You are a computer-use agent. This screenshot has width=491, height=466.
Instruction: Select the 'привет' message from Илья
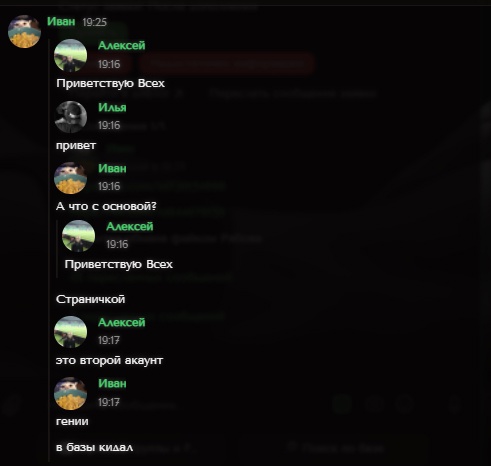tap(76, 146)
